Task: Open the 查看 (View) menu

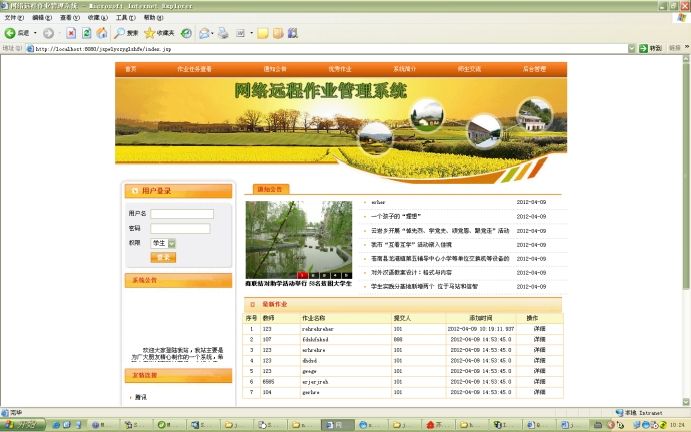Action: (x=70, y=18)
